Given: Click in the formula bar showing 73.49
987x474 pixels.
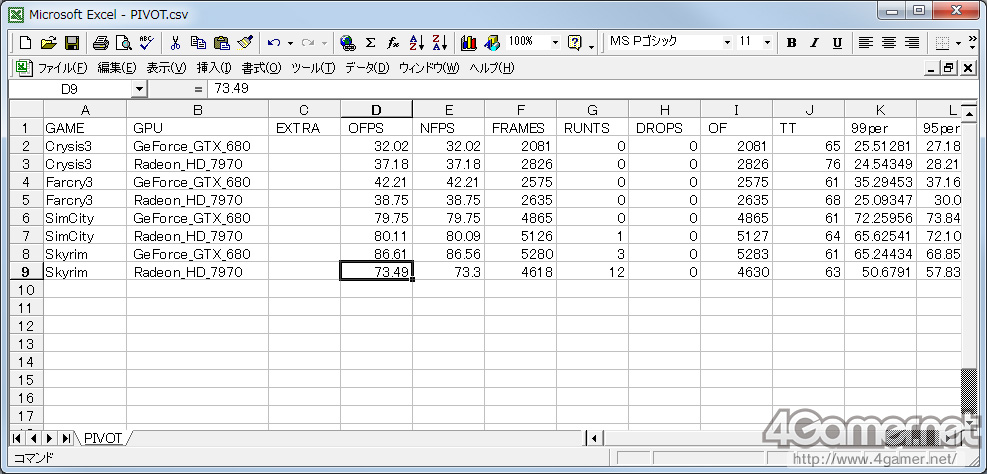Looking at the screenshot, I should [592, 89].
